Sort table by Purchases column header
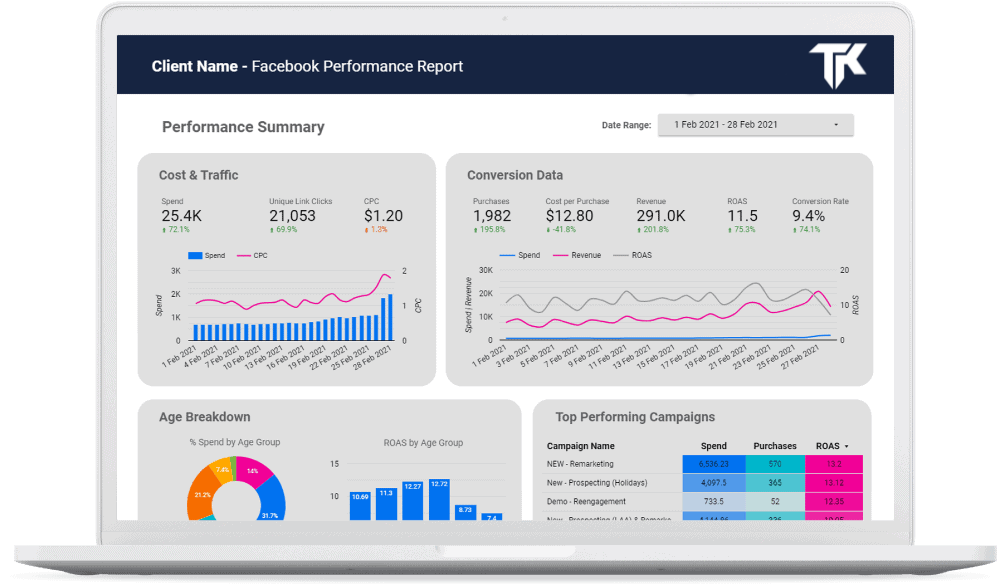1000x586 pixels. click(775, 446)
